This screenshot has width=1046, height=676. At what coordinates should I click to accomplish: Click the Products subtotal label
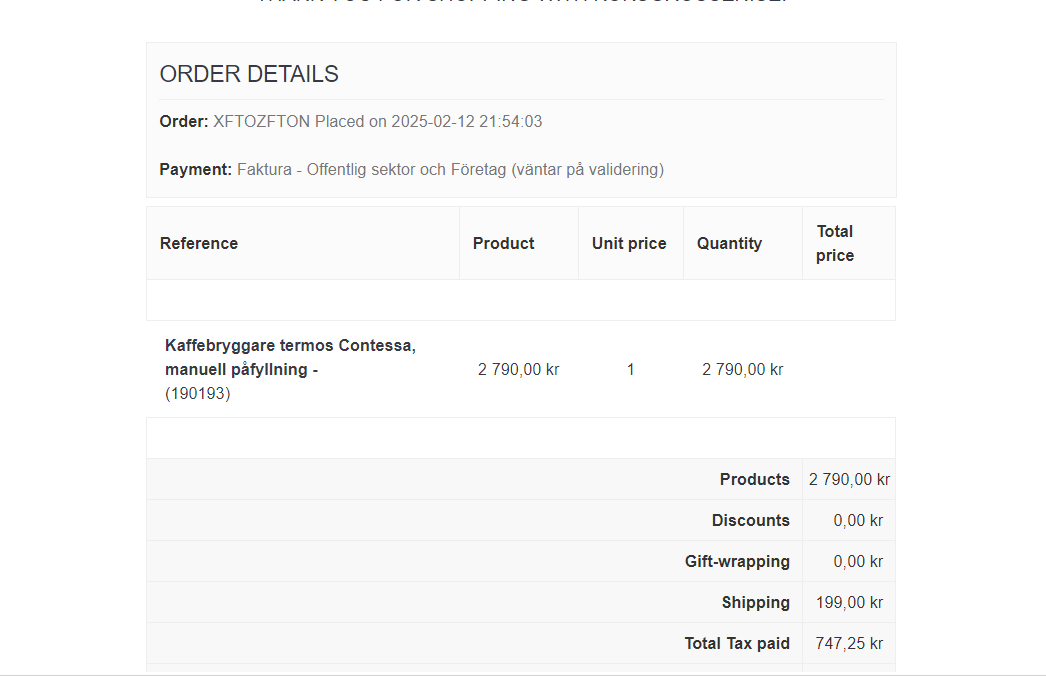pyautogui.click(x=754, y=479)
